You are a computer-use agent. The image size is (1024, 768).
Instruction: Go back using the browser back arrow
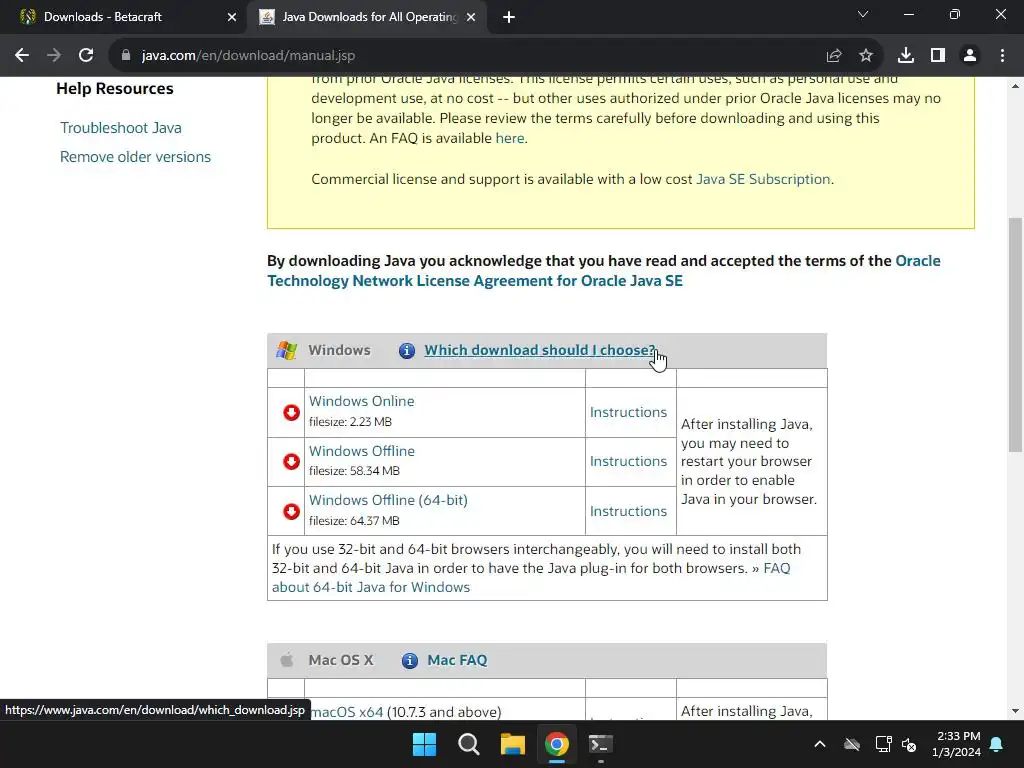[x=22, y=56]
